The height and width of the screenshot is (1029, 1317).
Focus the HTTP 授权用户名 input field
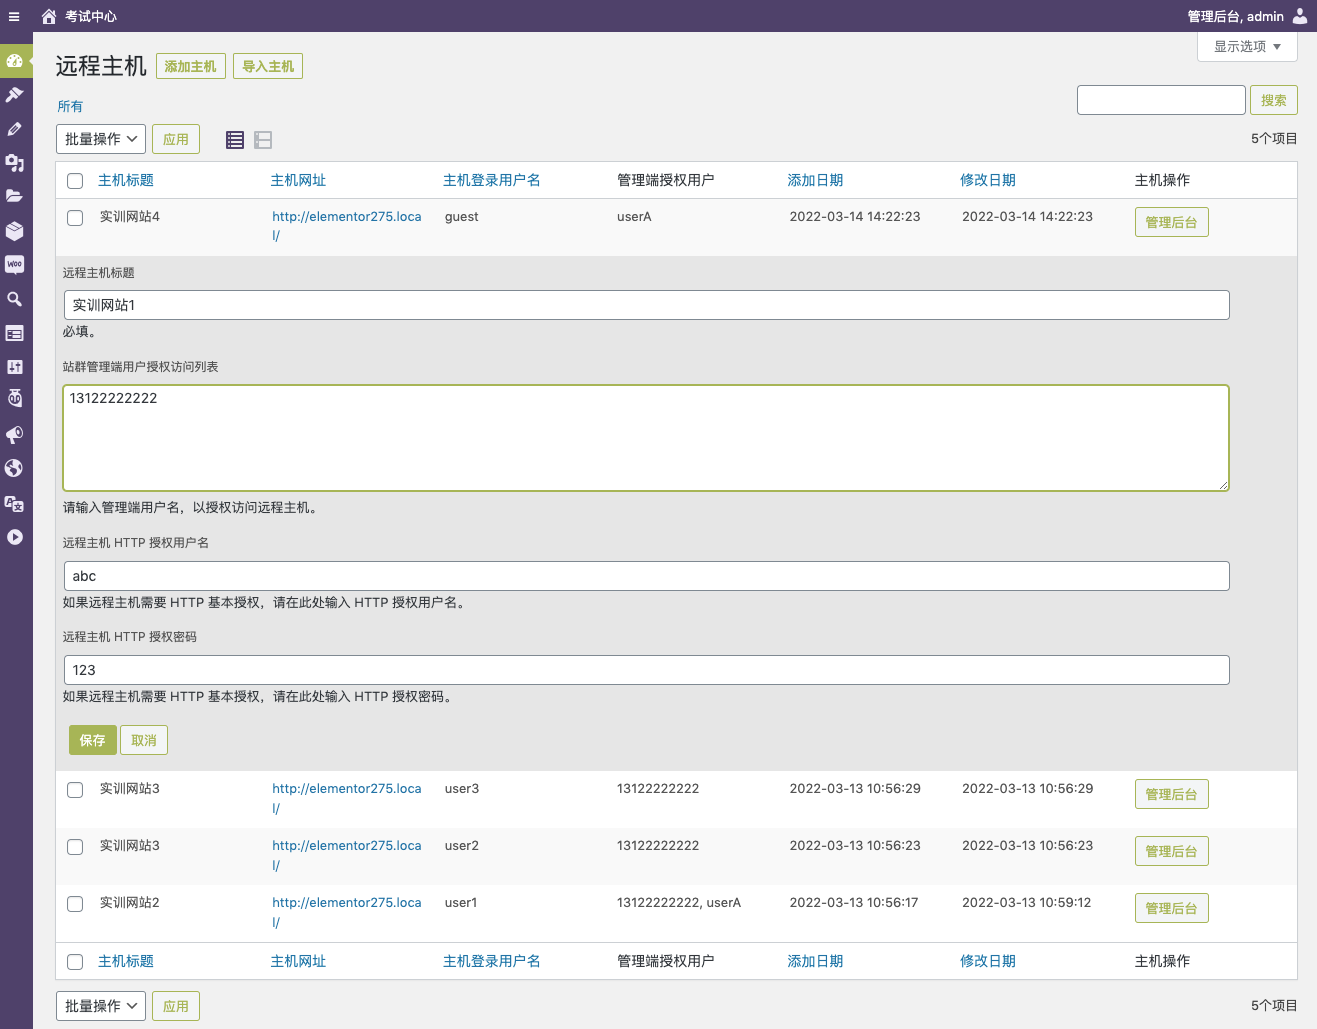point(647,576)
